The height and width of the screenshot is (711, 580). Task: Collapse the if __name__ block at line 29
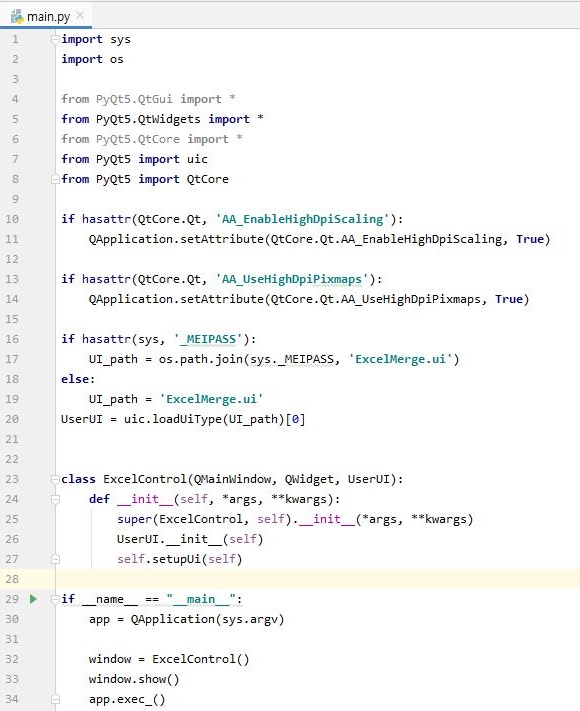pos(55,599)
